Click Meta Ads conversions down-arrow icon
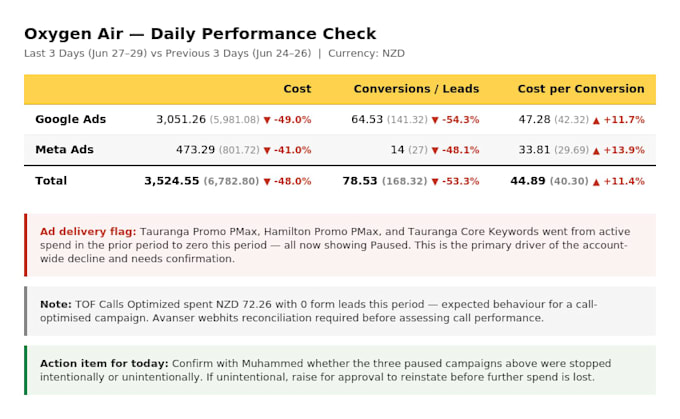Screen dimensions: 680x419 pos(435,151)
